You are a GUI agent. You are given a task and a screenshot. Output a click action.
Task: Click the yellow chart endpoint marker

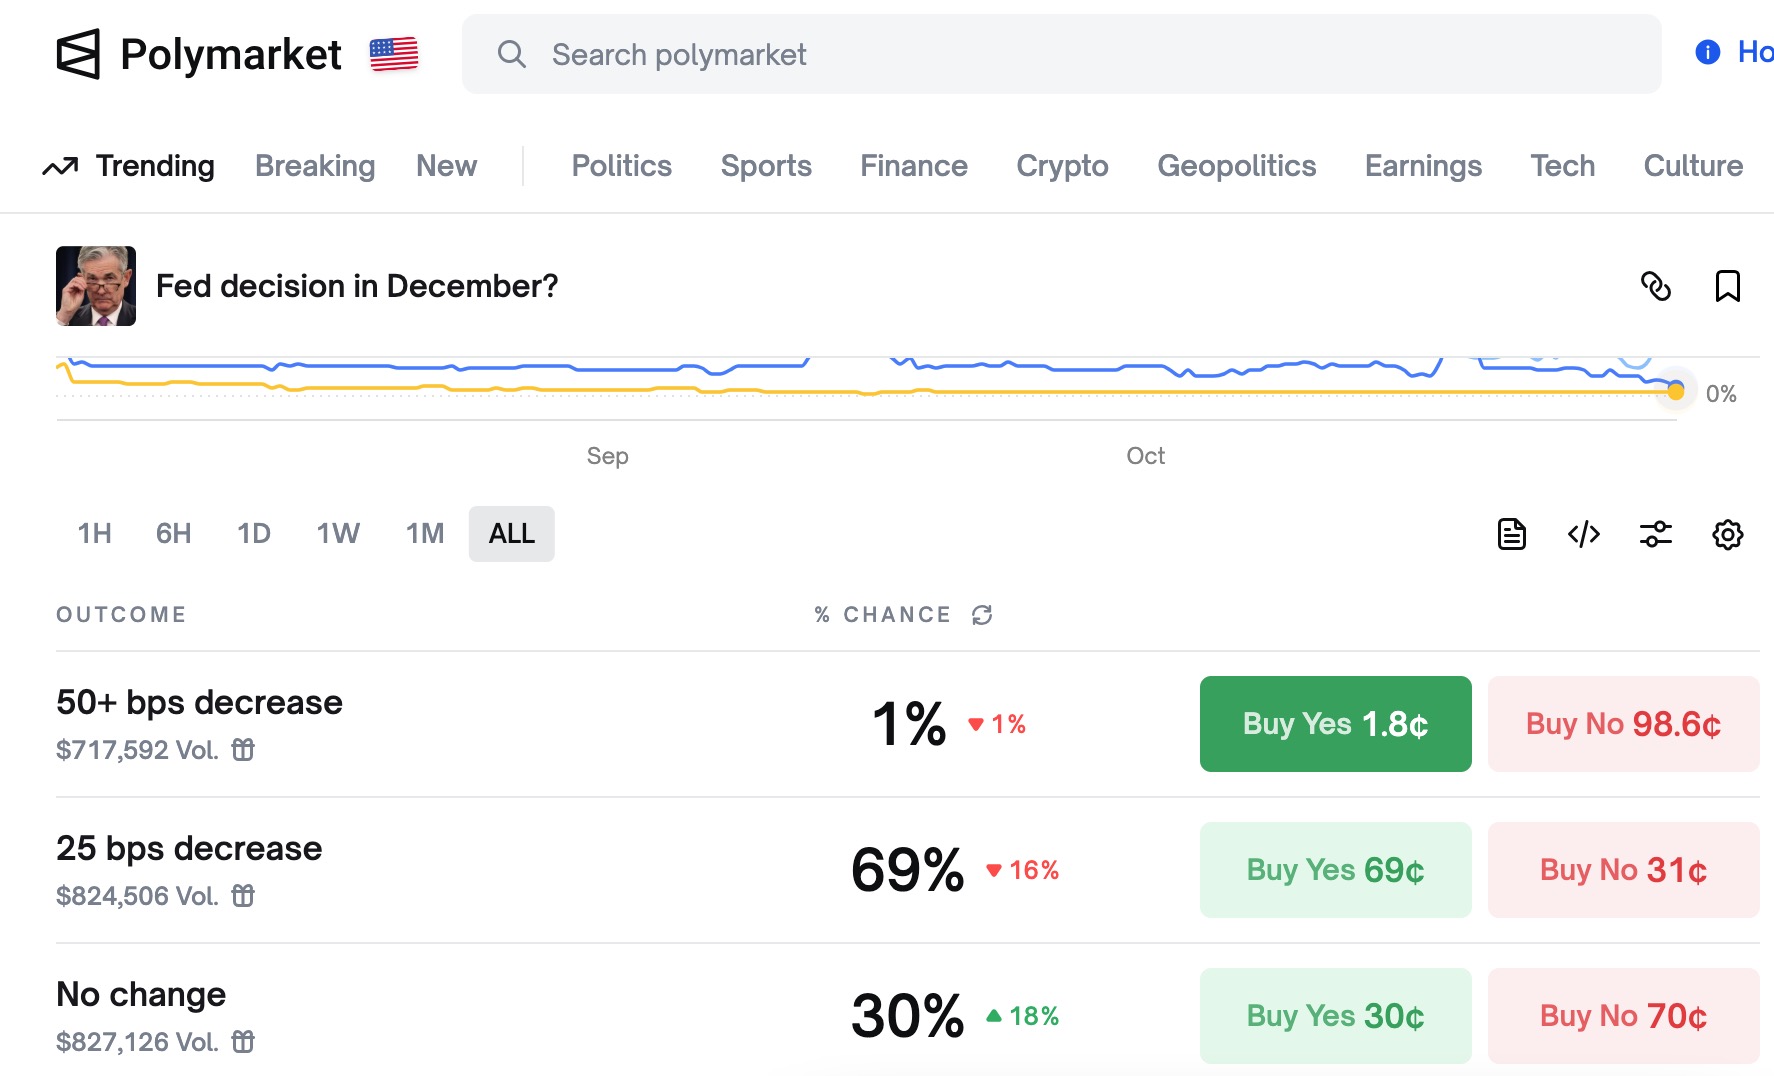tap(1676, 392)
